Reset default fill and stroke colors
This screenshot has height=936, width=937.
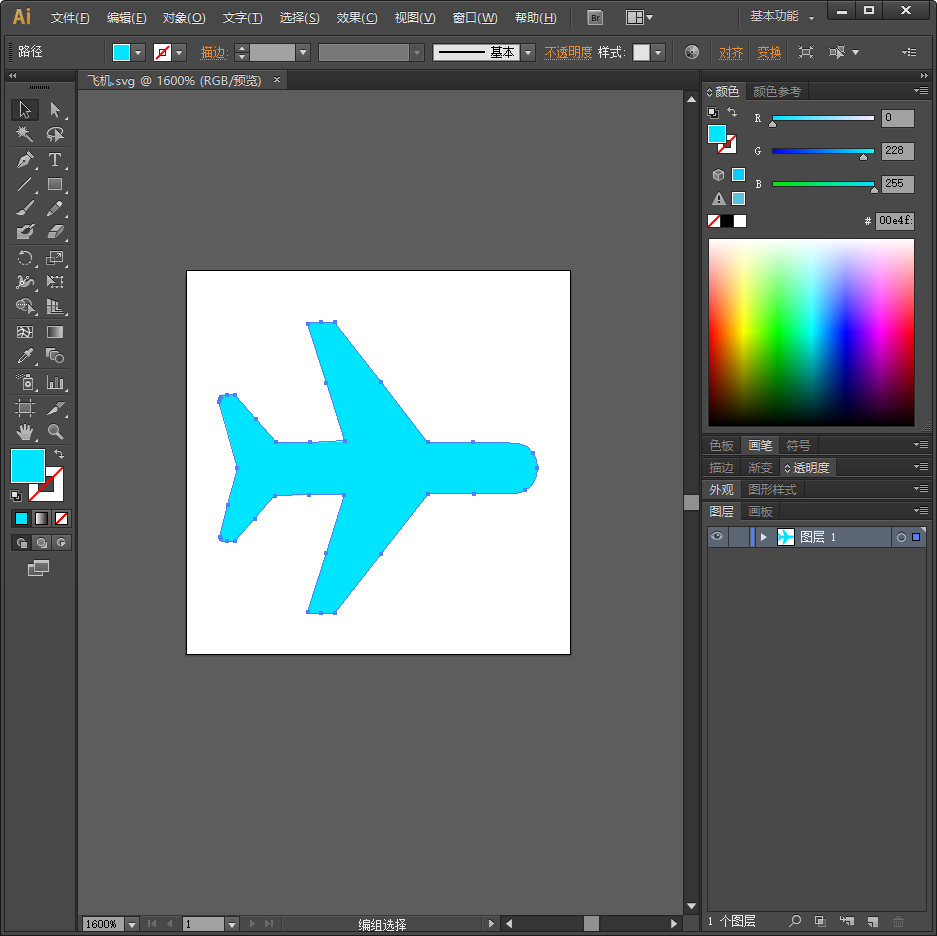[x=16, y=495]
